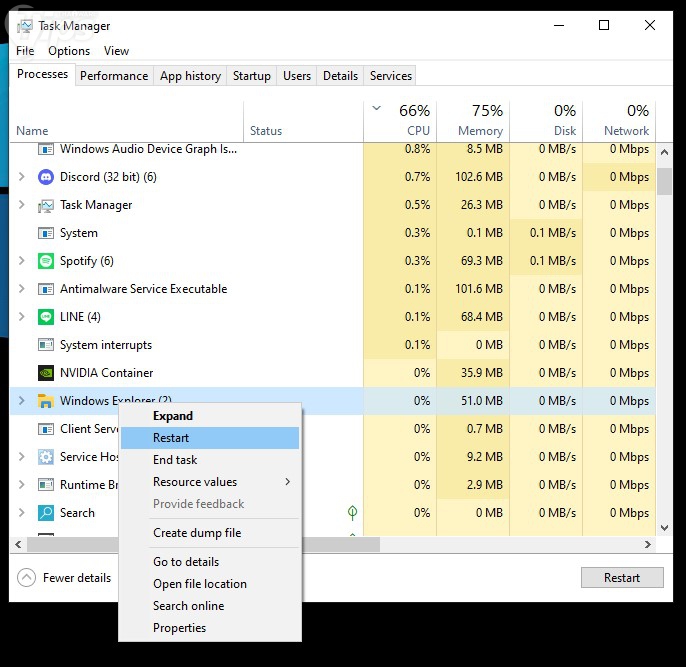Click the Discord app icon

(46, 177)
